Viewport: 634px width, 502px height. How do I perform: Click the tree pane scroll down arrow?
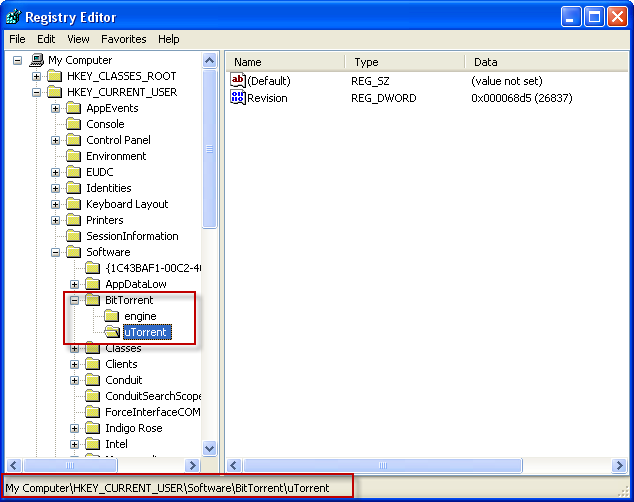tap(209, 448)
